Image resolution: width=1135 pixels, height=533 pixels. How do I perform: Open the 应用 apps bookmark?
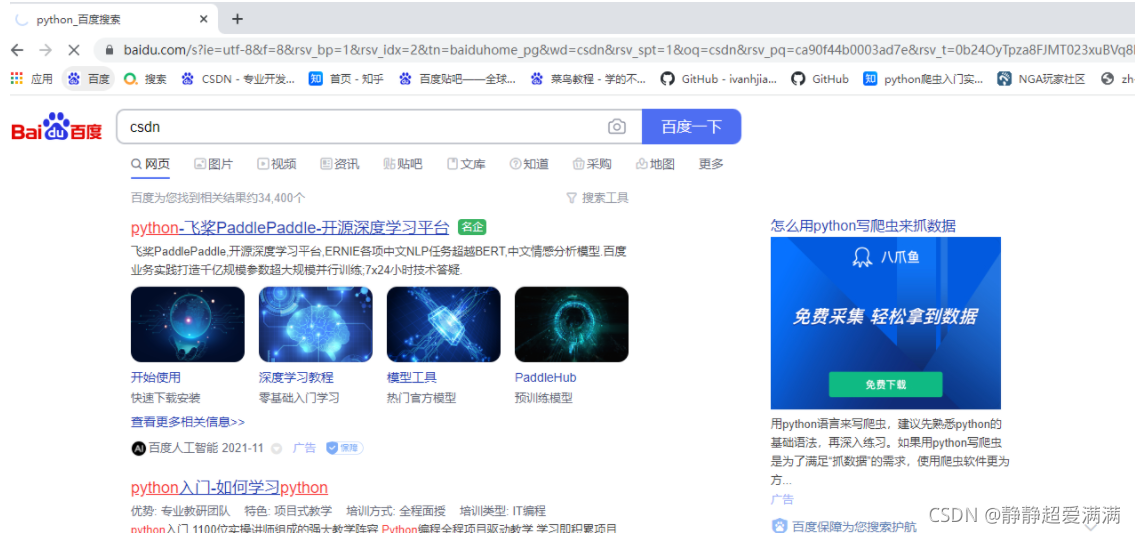pos(32,79)
